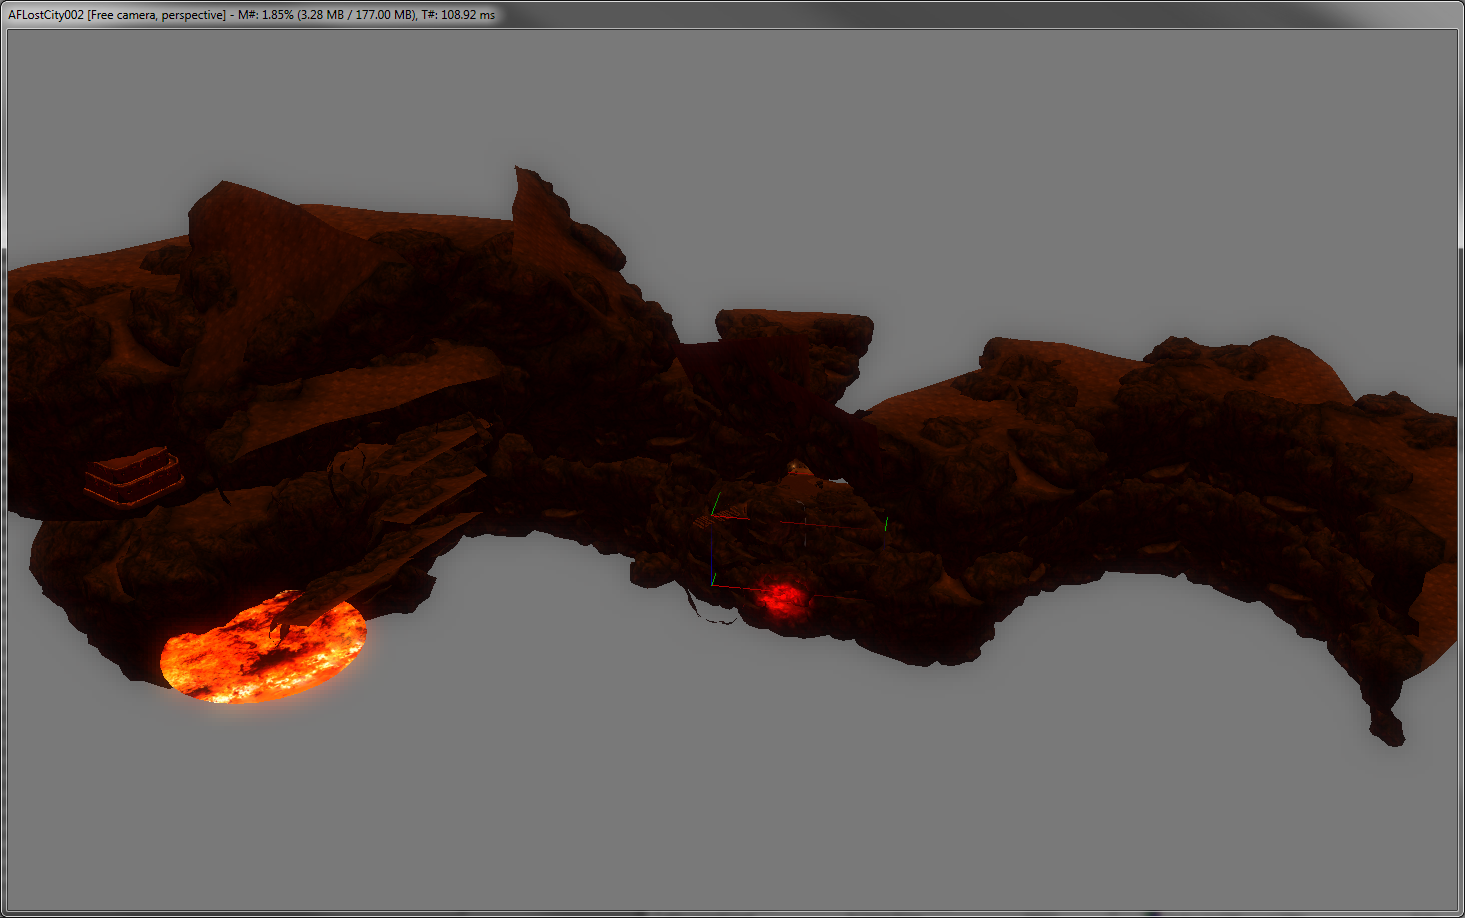Select the glowing orange lava pool object
Screen dimensions: 1465x918
[x=262, y=648]
